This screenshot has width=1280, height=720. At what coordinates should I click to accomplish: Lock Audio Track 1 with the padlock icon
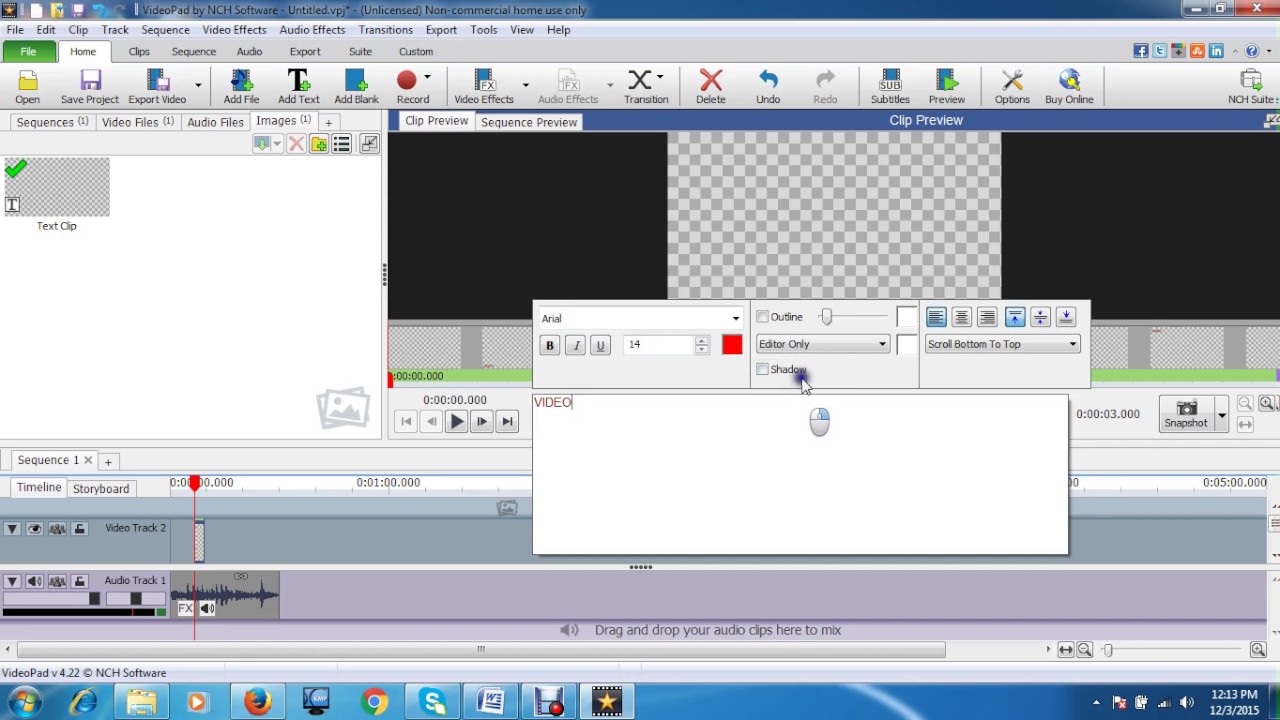[80, 581]
